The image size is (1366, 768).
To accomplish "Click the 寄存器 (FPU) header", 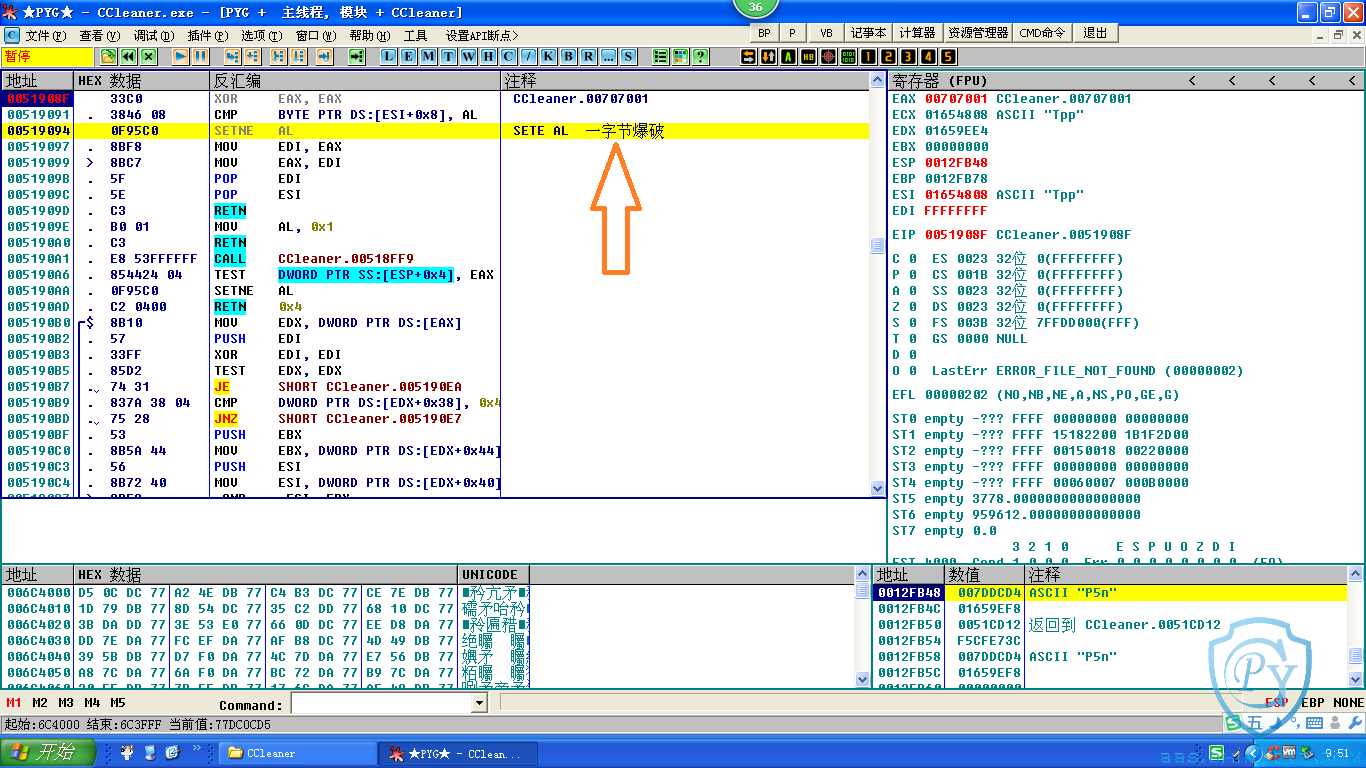I will pos(940,80).
